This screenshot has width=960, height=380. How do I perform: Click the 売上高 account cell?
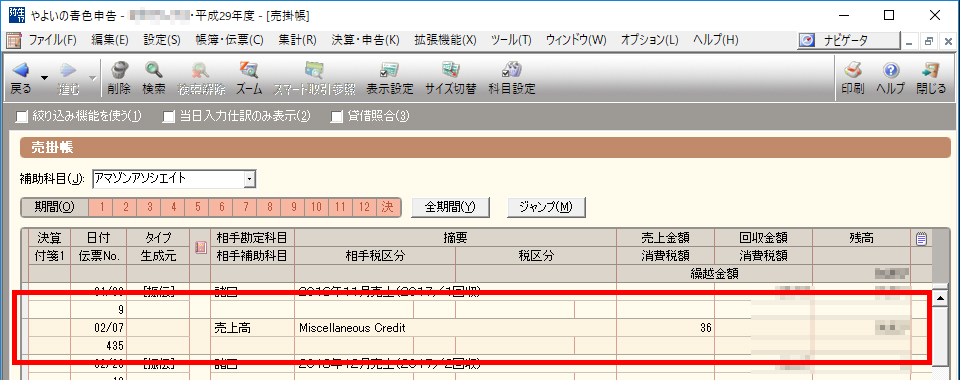click(x=252, y=328)
